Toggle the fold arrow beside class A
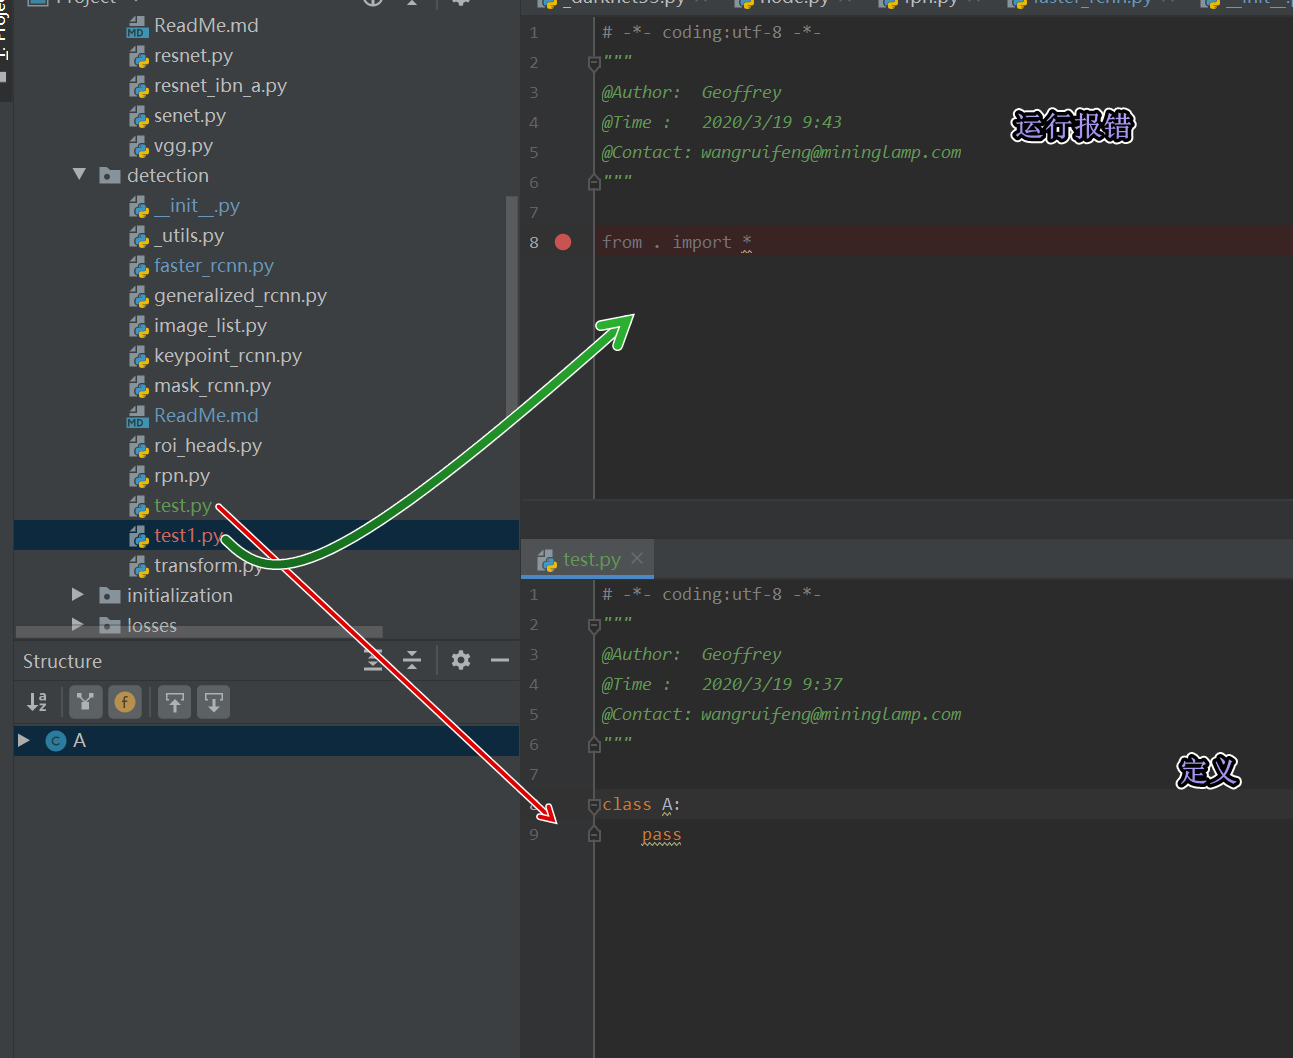 (x=594, y=804)
